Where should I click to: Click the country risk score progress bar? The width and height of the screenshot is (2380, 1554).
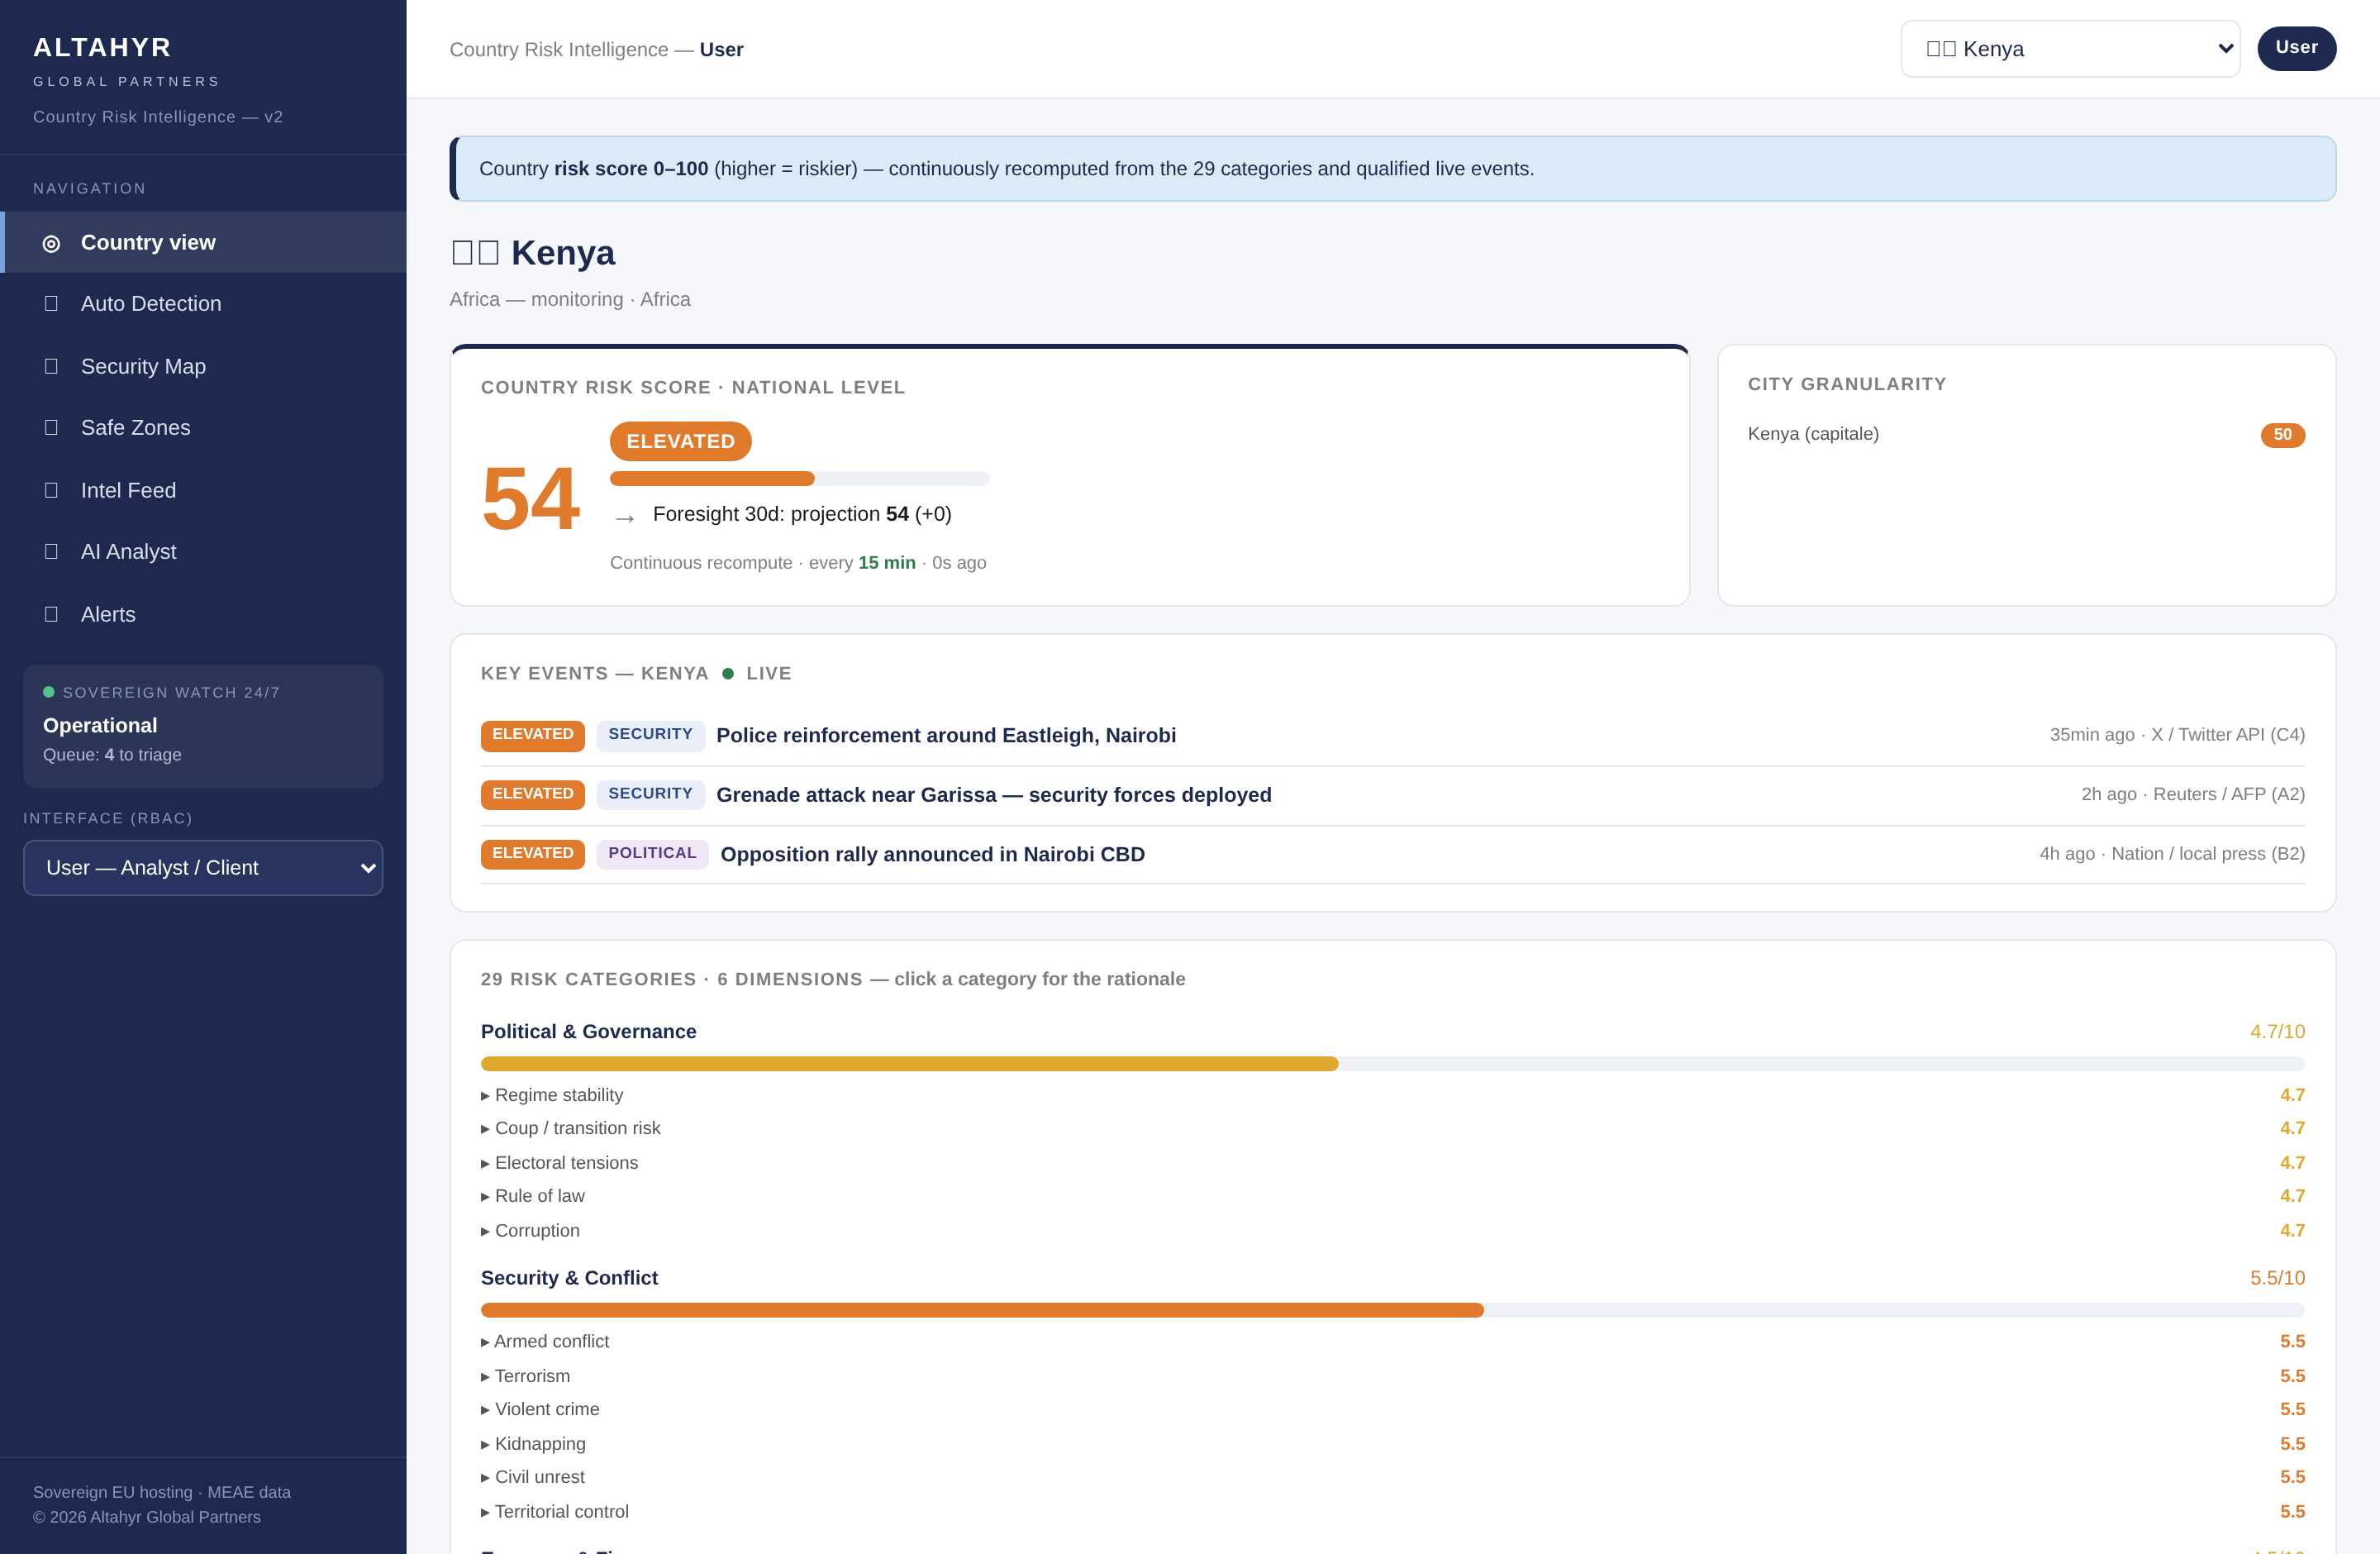click(x=799, y=478)
